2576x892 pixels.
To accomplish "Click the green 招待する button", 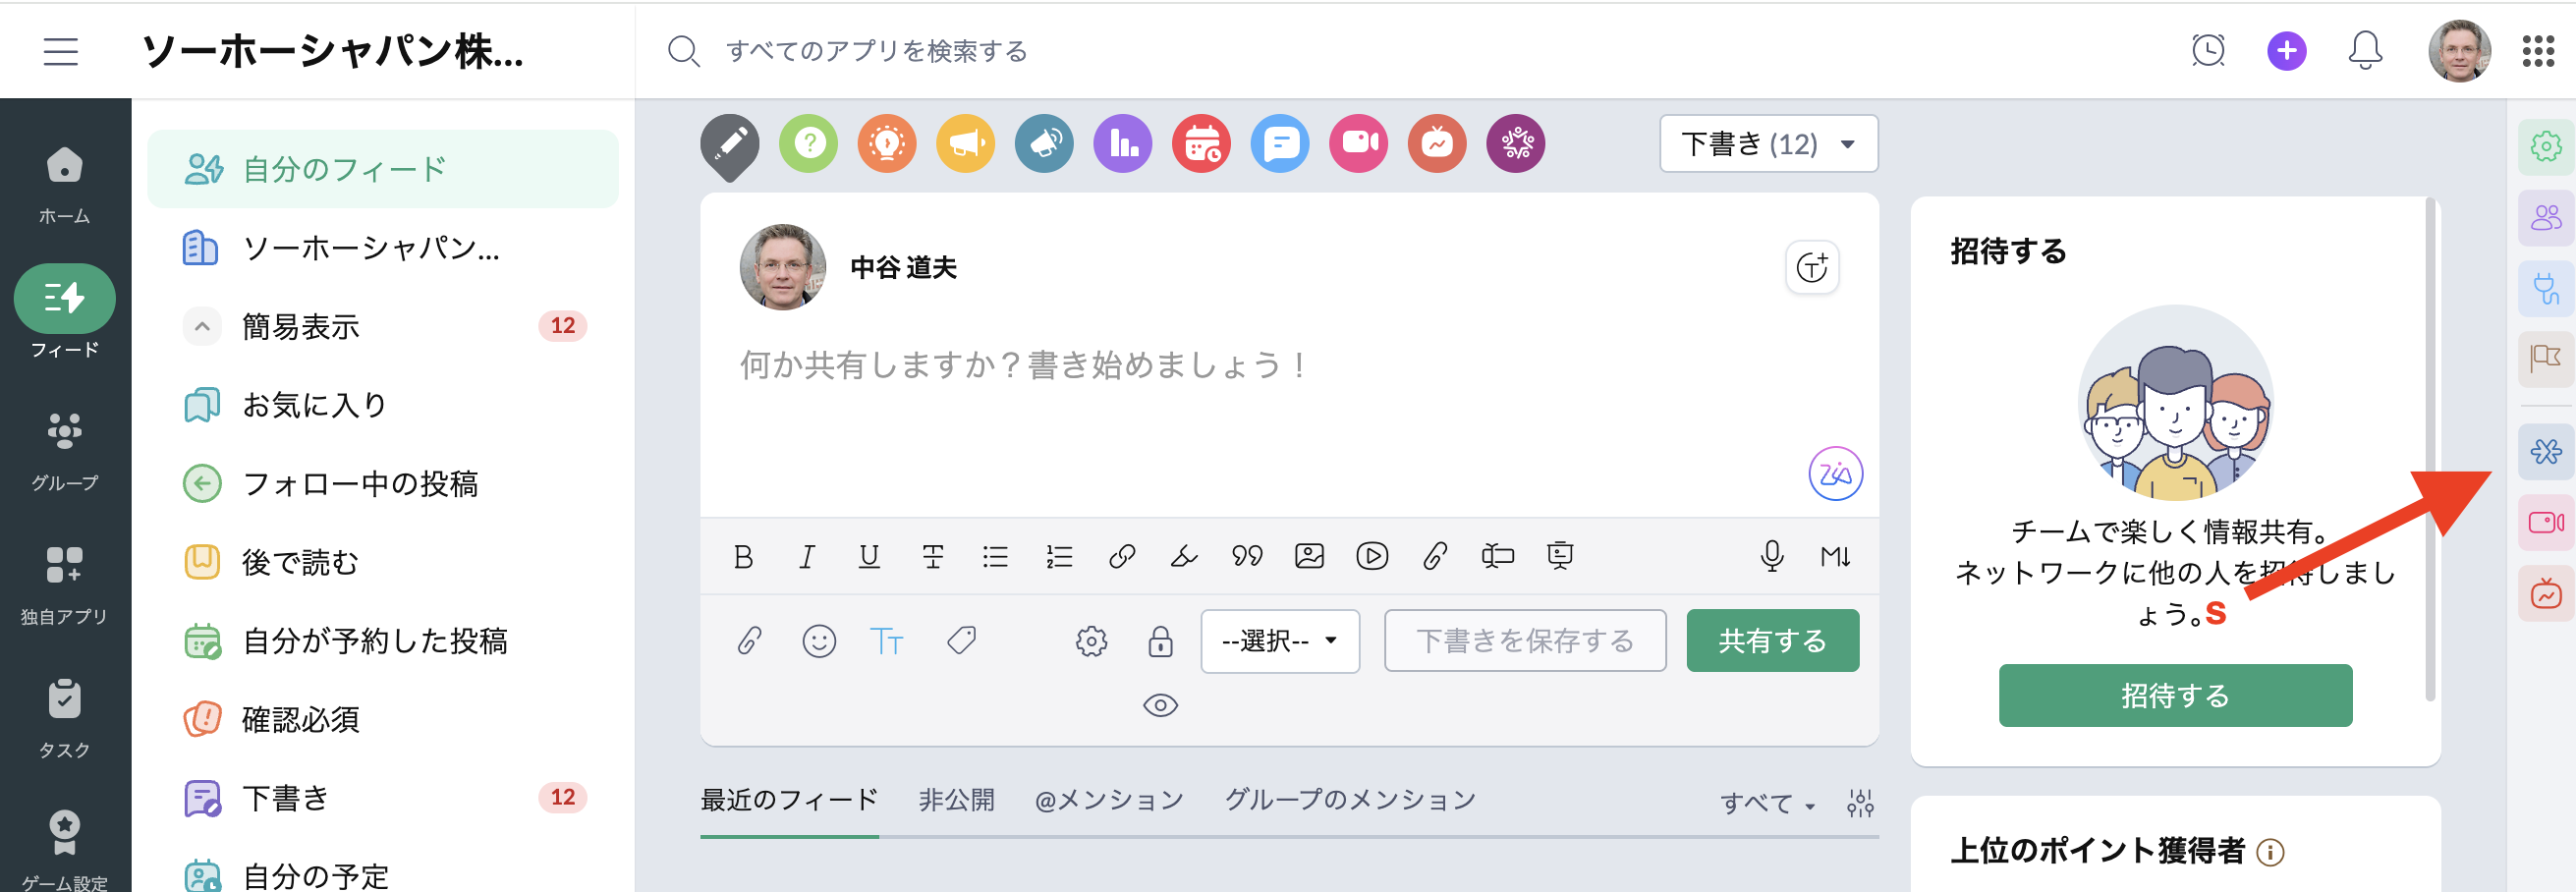I will pos(2174,696).
